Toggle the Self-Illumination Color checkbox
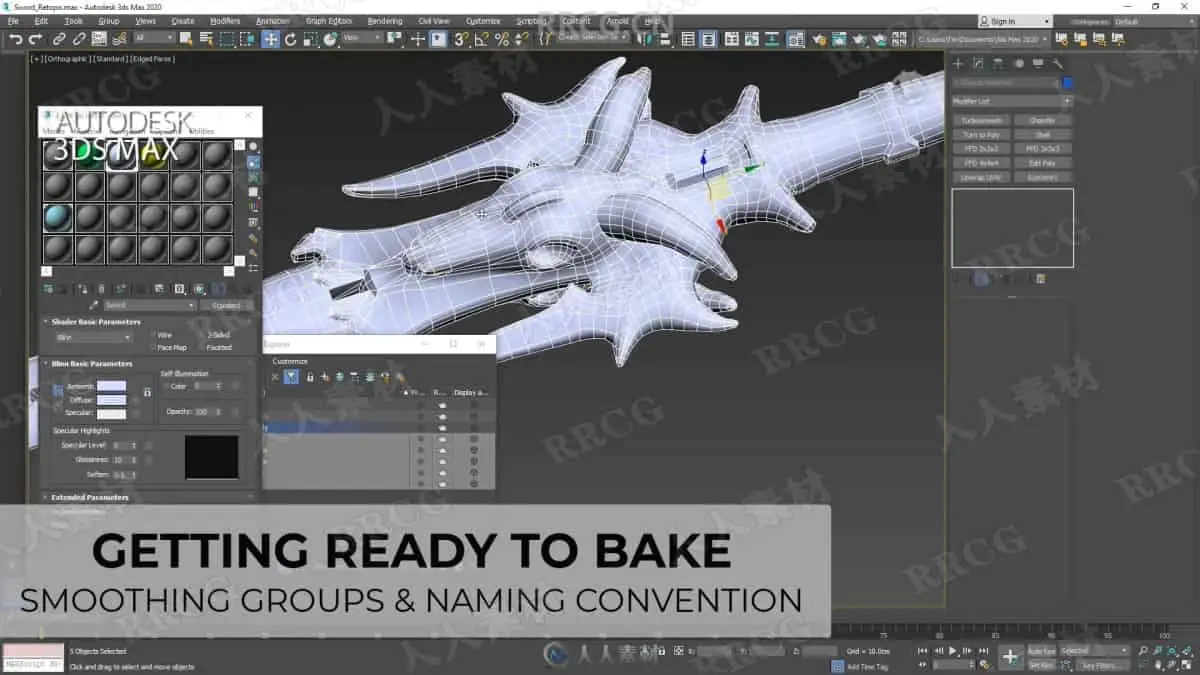The width and height of the screenshot is (1200, 675). pos(166,386)
